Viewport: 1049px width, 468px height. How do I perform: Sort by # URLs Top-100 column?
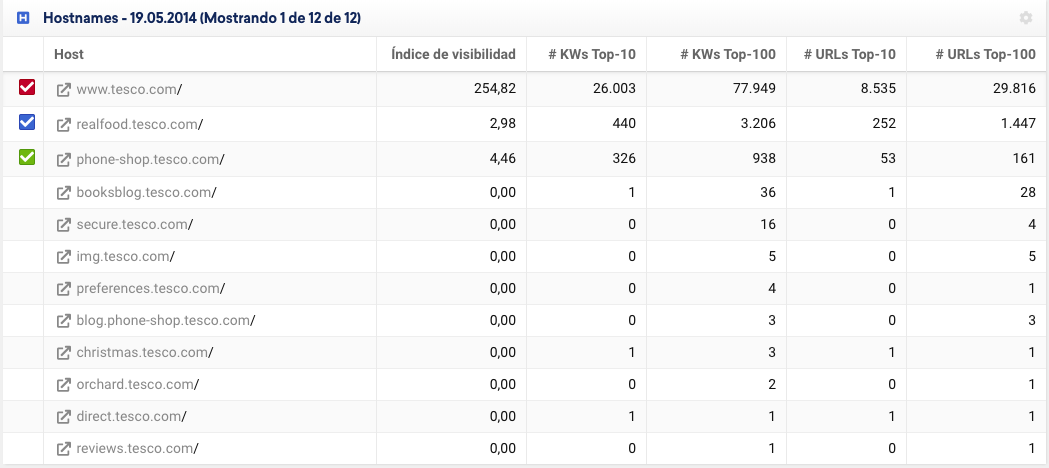(985, 54)
